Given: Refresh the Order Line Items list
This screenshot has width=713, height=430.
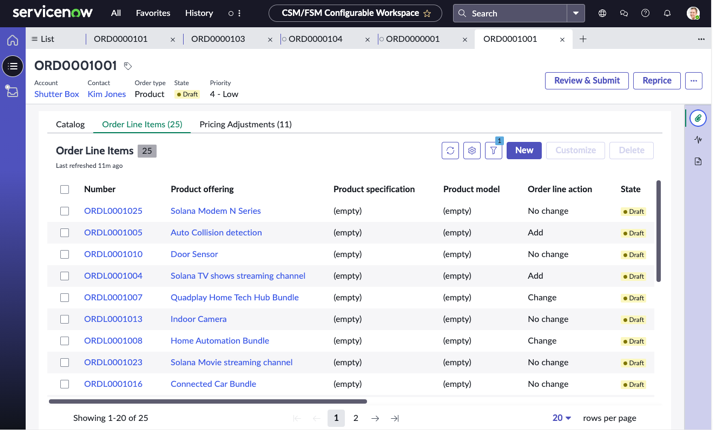Looking at the screenshot, I should pos(450,150).
